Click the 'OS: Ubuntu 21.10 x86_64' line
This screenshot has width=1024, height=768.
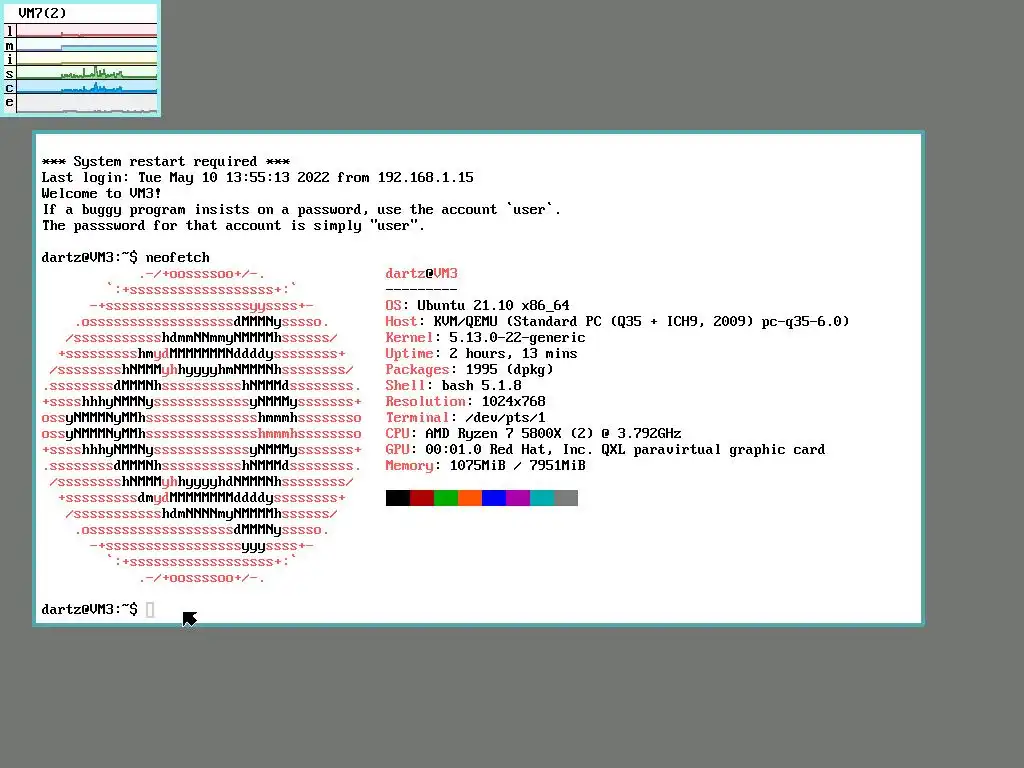click(477, 306)
